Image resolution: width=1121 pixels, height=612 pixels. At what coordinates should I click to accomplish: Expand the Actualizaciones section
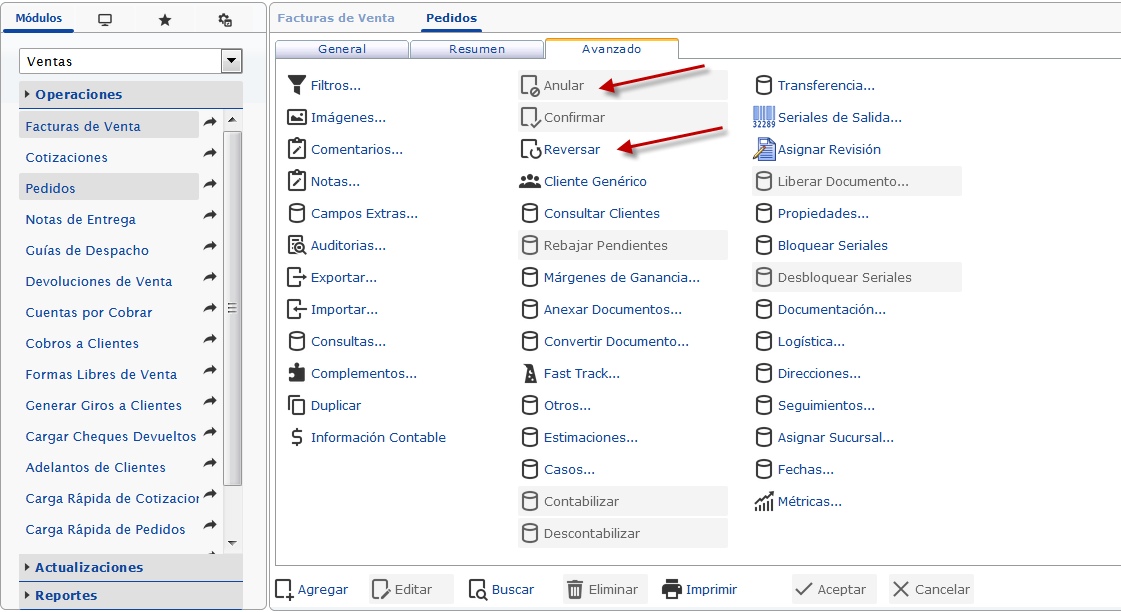pyautogui.click(x=131, y=567)
